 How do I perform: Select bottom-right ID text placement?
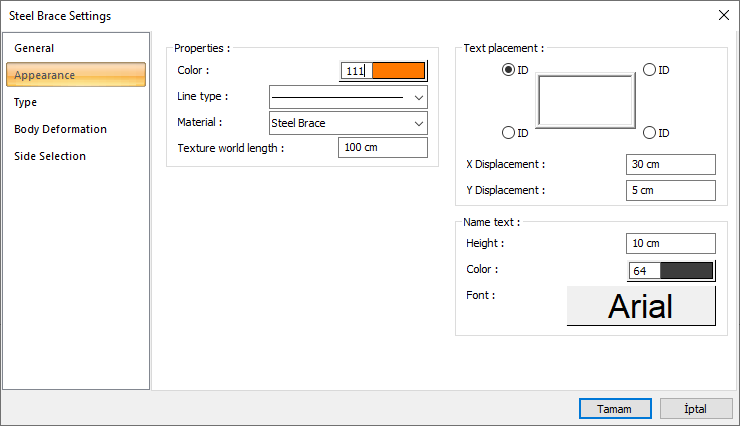649,133
